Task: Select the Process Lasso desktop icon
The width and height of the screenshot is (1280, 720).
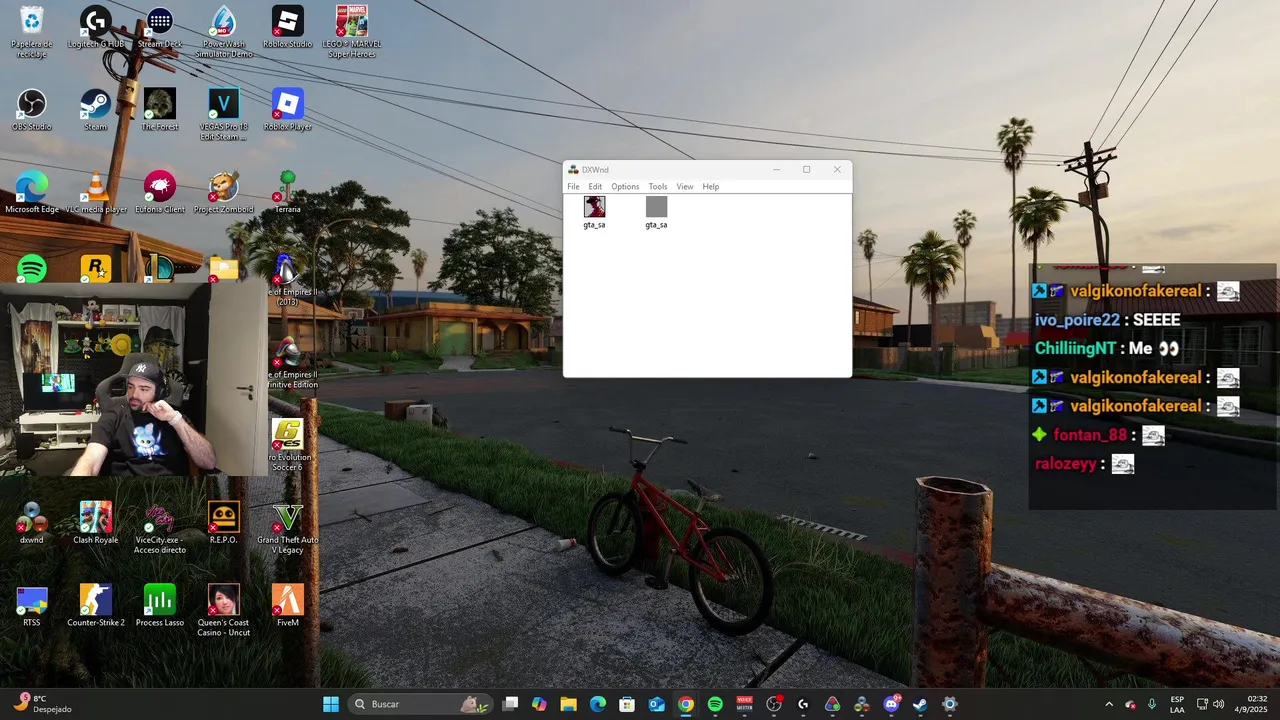Action: (160, 606)
